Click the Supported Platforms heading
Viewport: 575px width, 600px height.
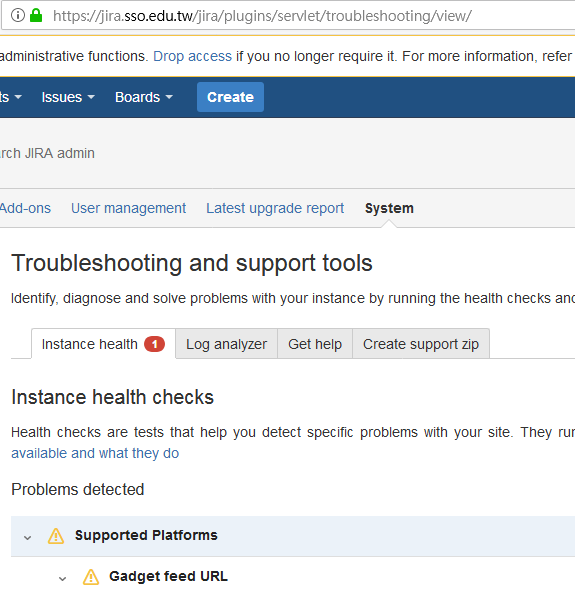(146, 535)
